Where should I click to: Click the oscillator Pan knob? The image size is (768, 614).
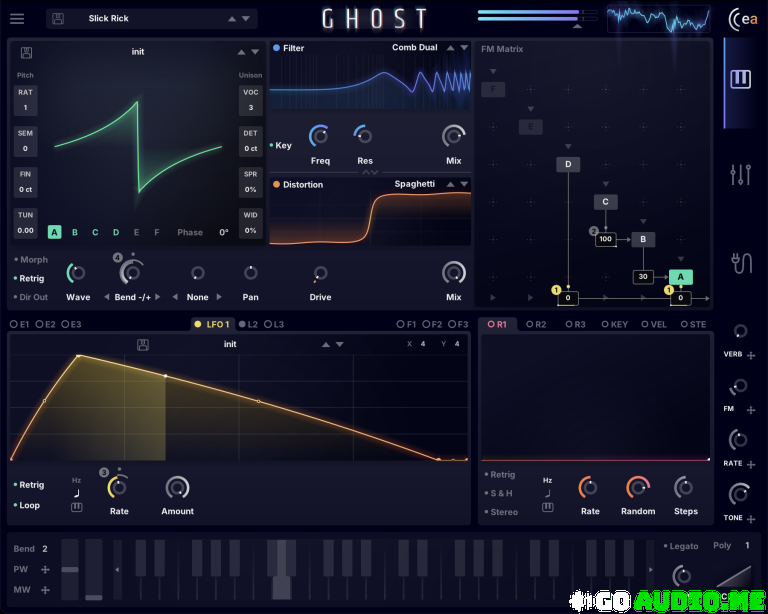click(250, 273)
